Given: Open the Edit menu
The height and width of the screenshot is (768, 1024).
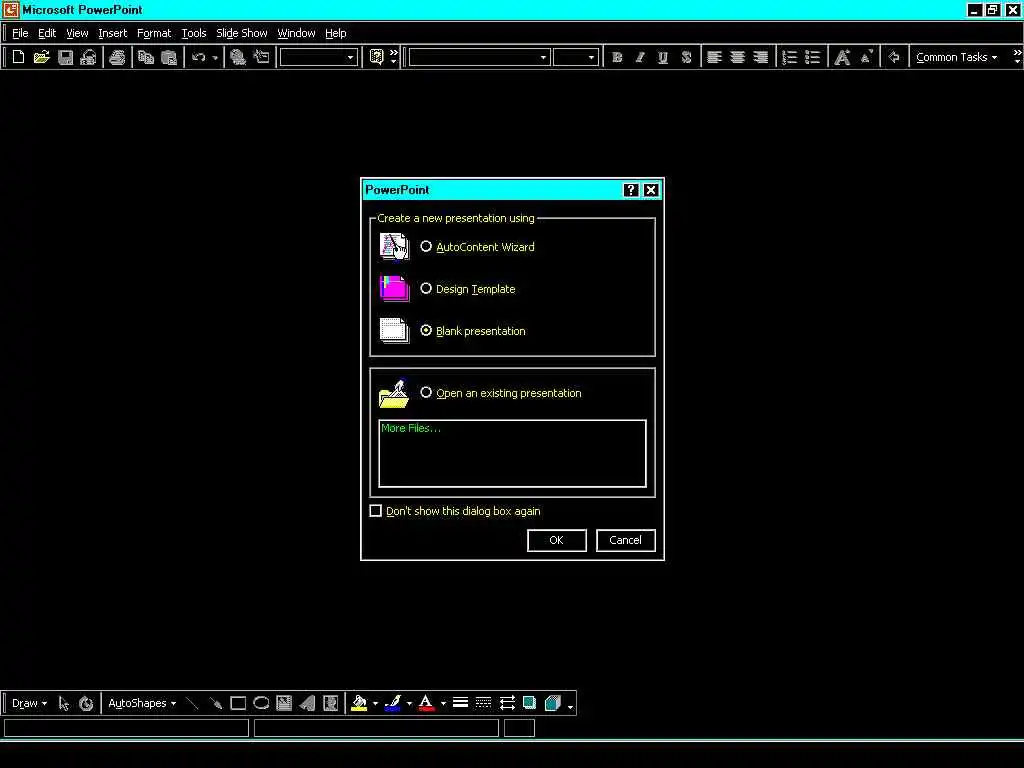Looking at the screenshot, I should tap(47, 33).
